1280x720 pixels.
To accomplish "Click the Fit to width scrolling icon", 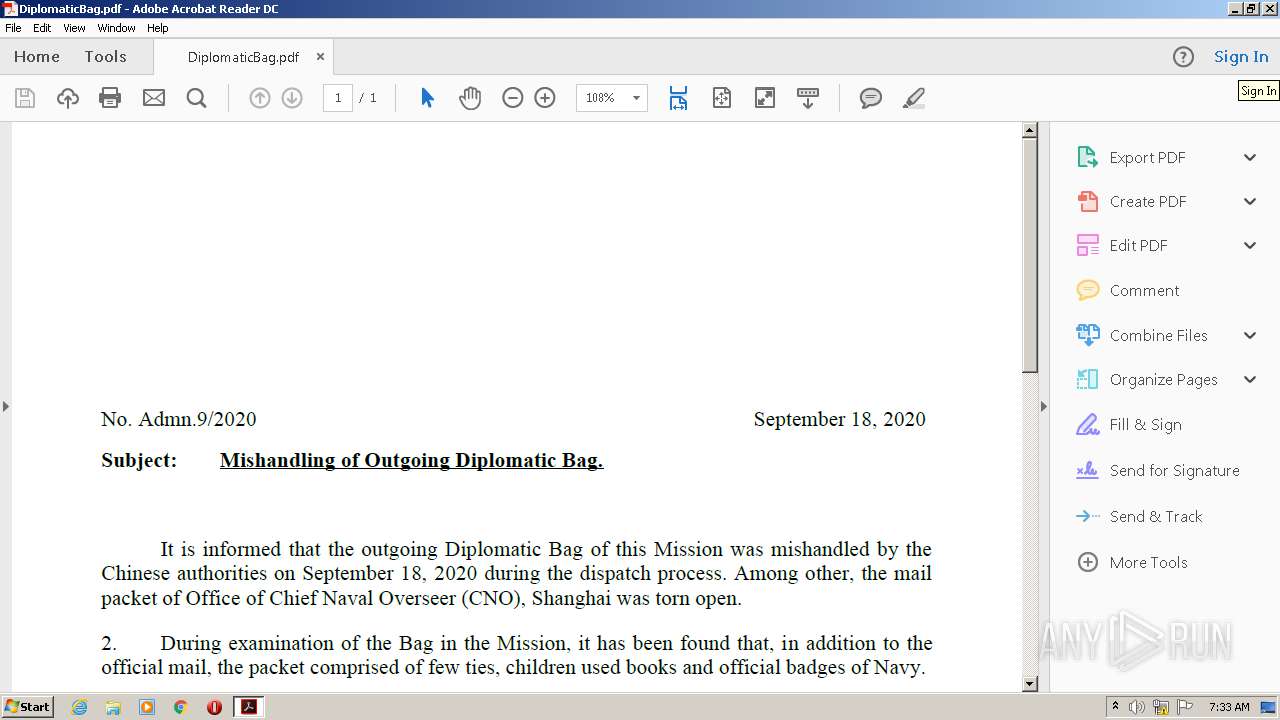I will coord(678,98).
